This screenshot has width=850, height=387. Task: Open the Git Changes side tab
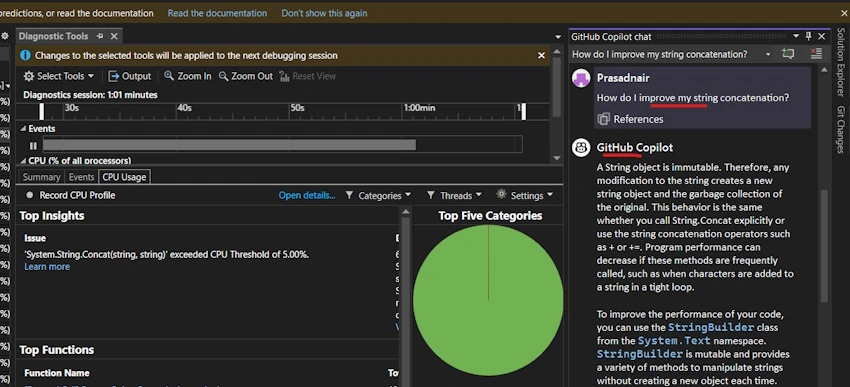tap(841, 130)
